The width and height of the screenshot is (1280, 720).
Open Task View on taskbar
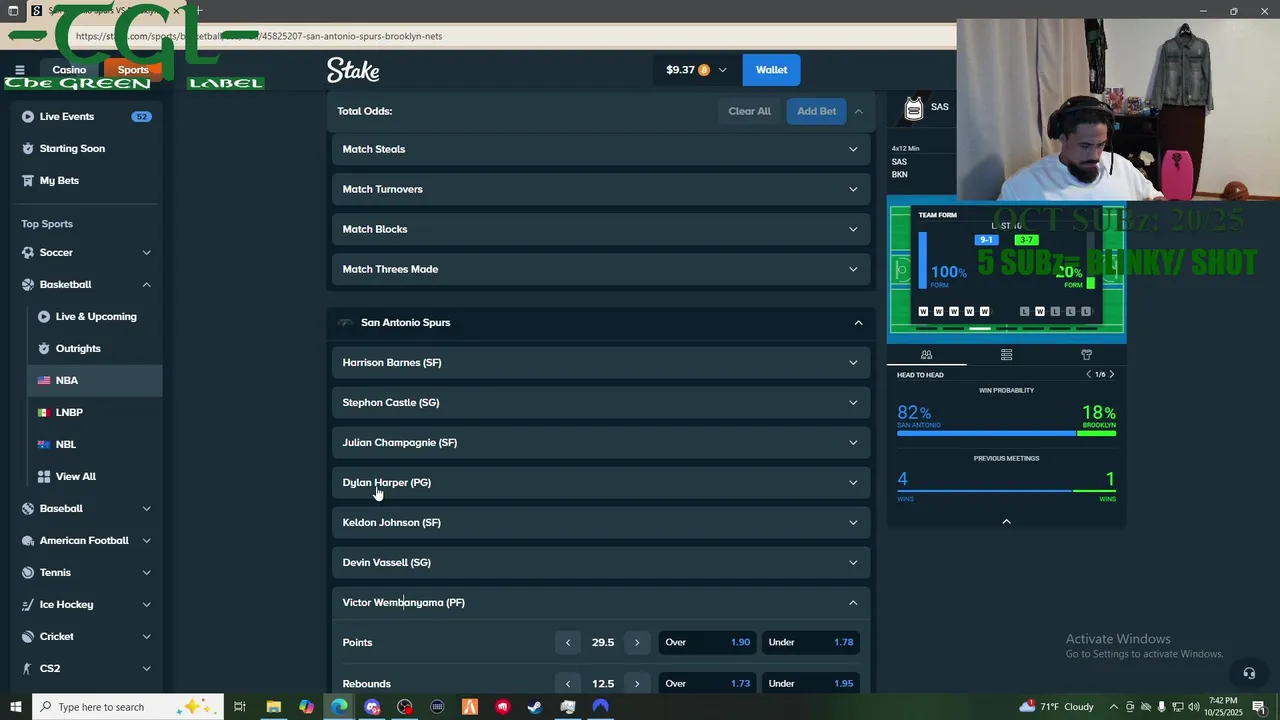240,707
